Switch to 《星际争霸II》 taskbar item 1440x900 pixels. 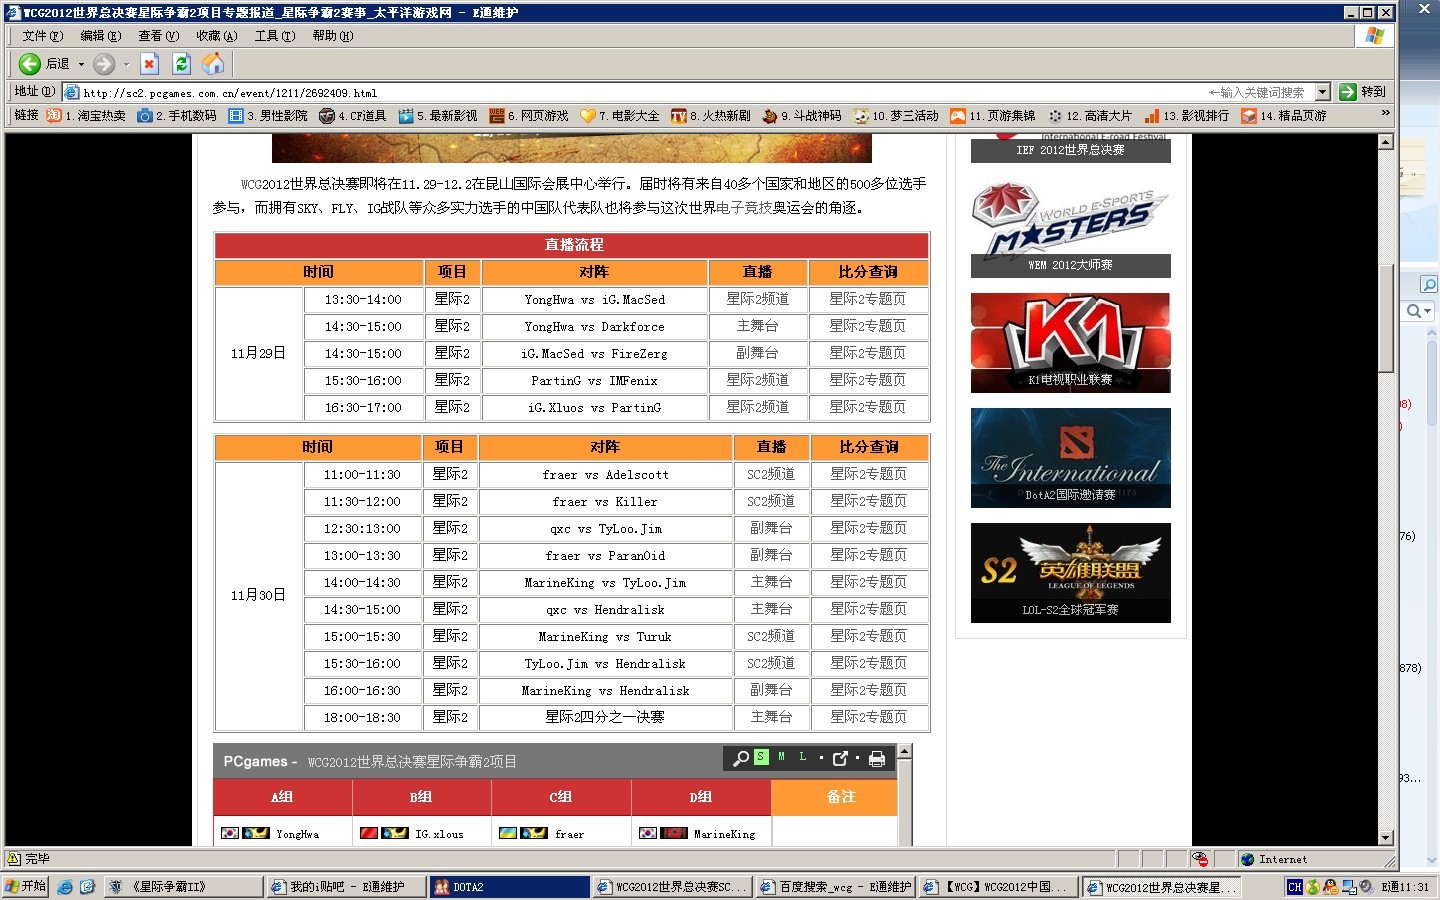coord(185,887)
